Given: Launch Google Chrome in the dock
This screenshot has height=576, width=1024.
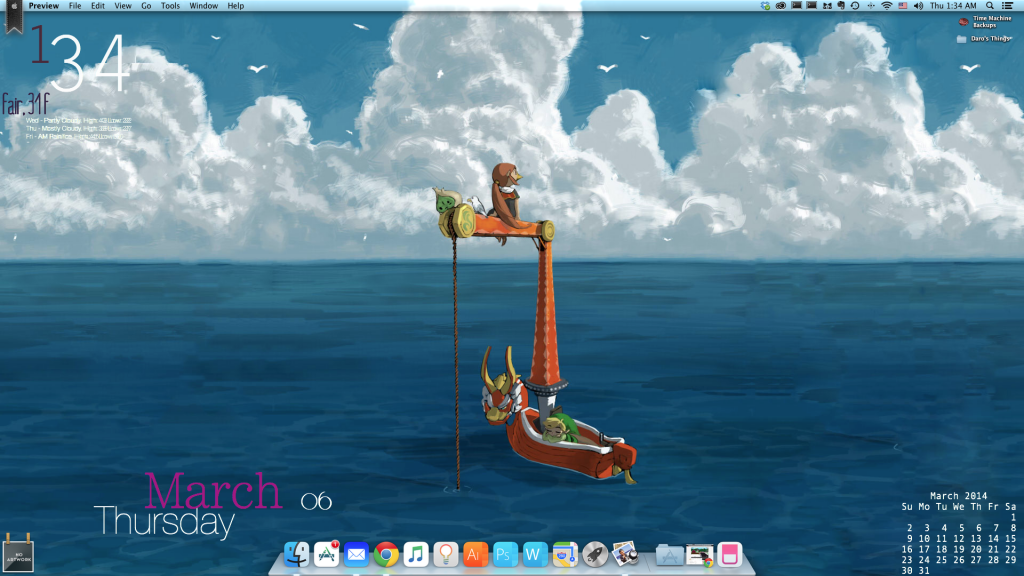Looking at the screenshot, I should [386, 554].
